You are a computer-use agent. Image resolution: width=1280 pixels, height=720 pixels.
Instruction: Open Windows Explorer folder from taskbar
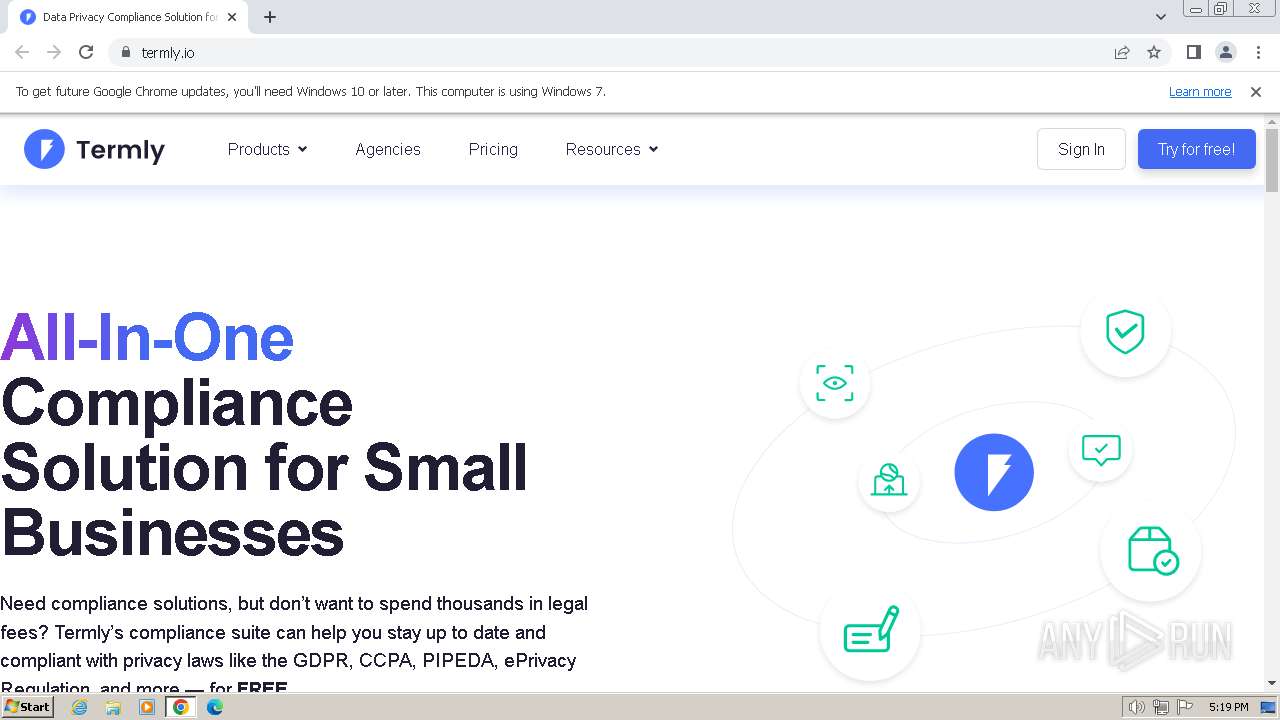click(x=113, y=707)
